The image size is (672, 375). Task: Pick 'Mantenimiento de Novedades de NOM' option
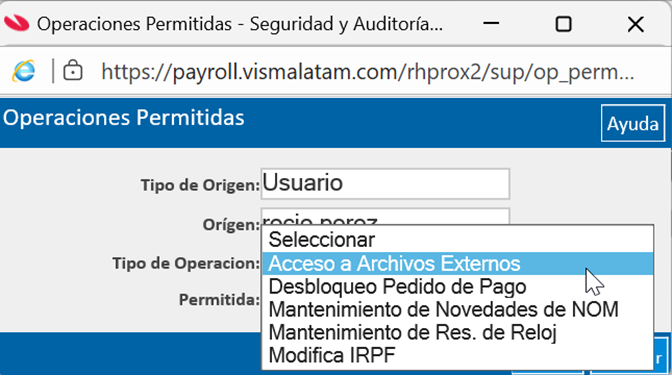[458, 309]
